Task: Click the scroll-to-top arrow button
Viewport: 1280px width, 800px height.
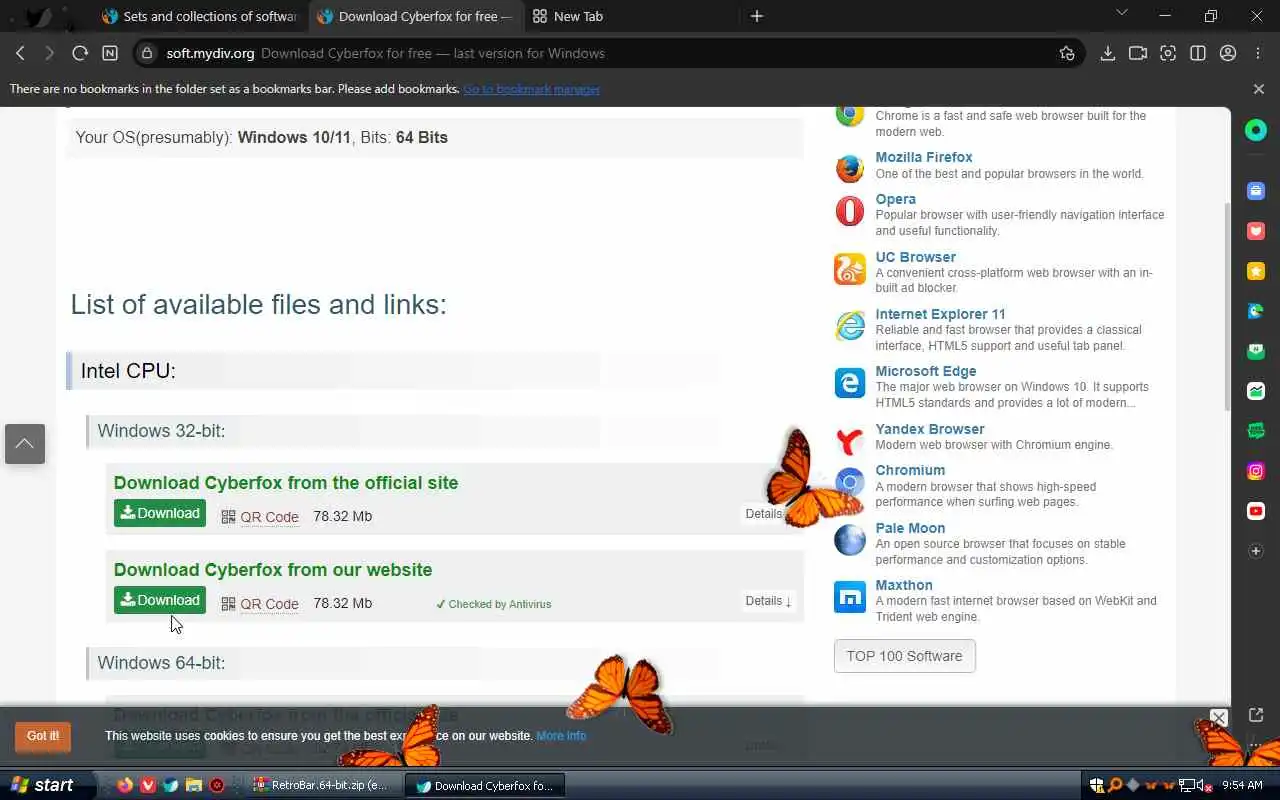Action: (x=25, y=443)
